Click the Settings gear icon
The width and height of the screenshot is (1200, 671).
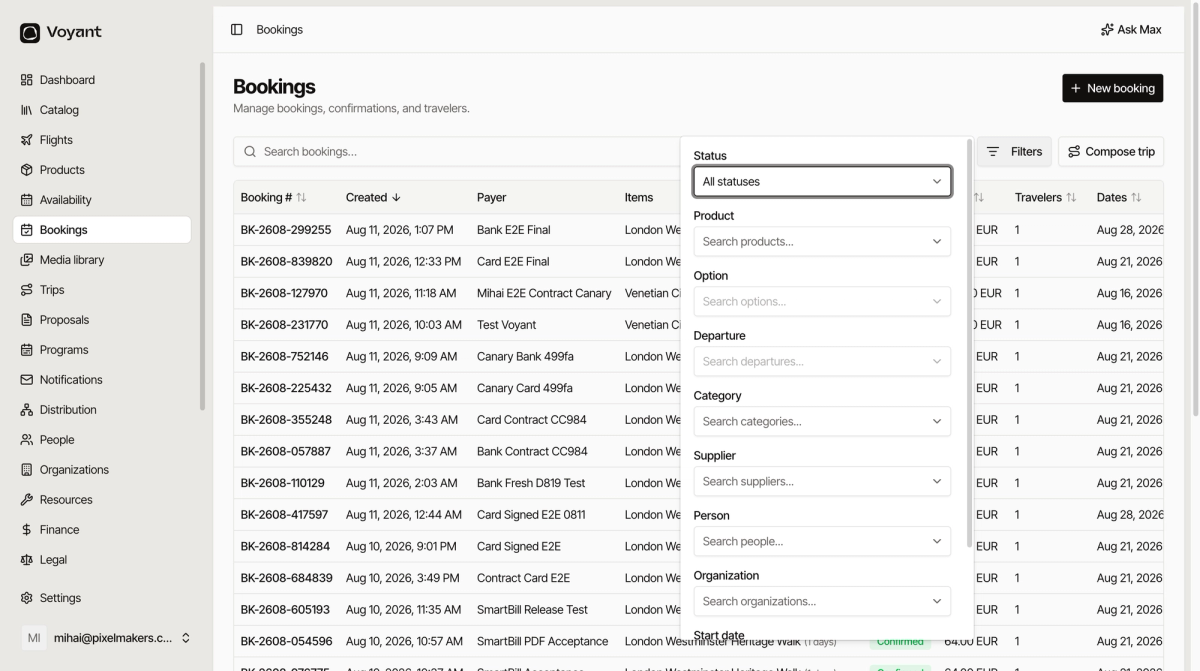27,598
